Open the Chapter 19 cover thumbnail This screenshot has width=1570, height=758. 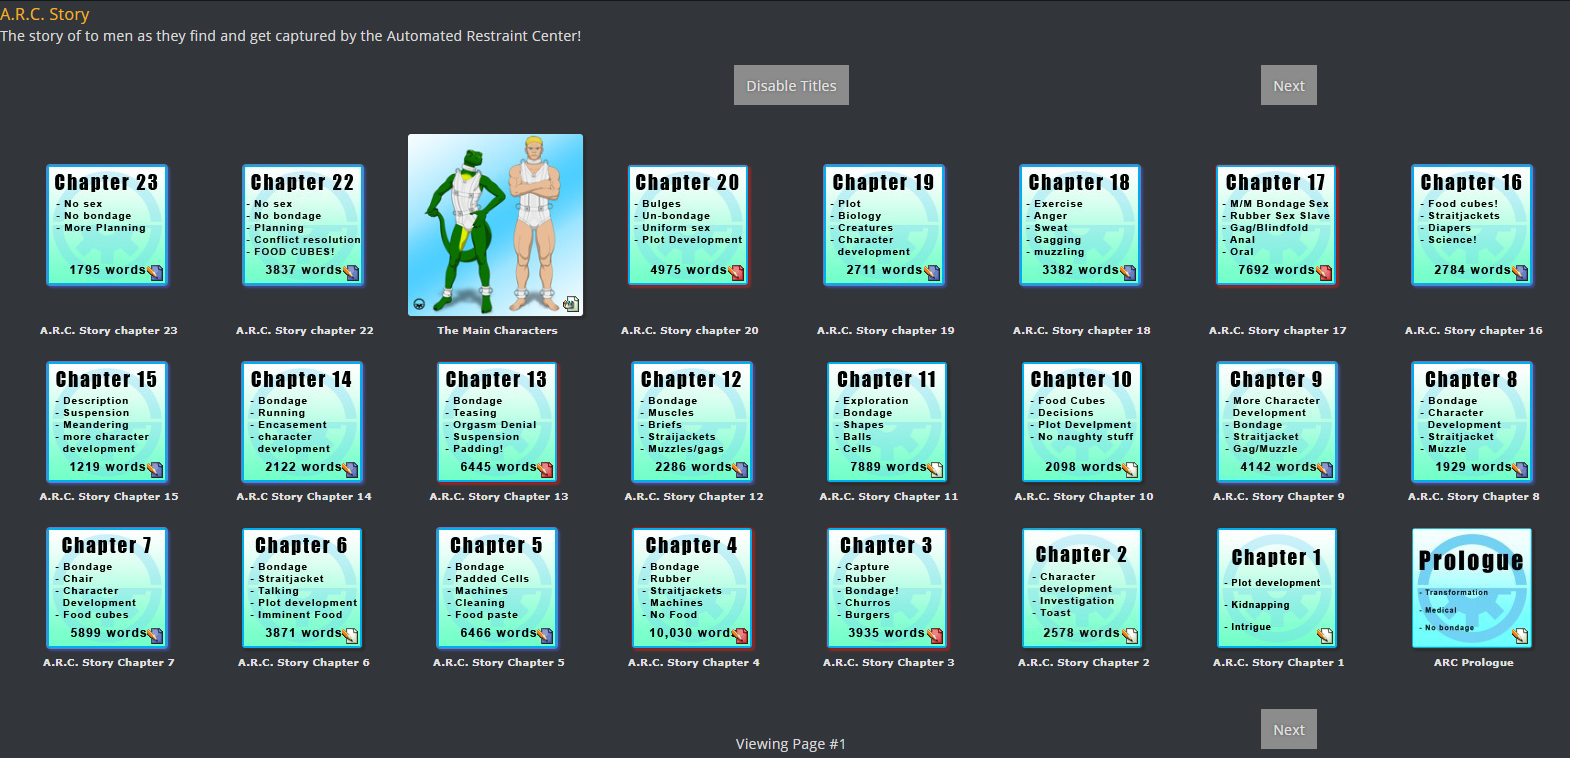tap(884, 226)
